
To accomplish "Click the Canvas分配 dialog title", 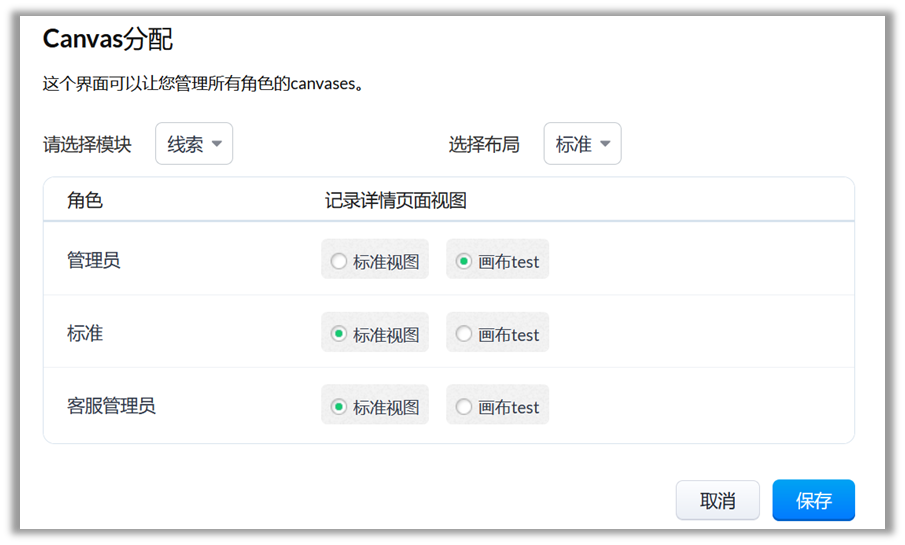I will 108,39.
